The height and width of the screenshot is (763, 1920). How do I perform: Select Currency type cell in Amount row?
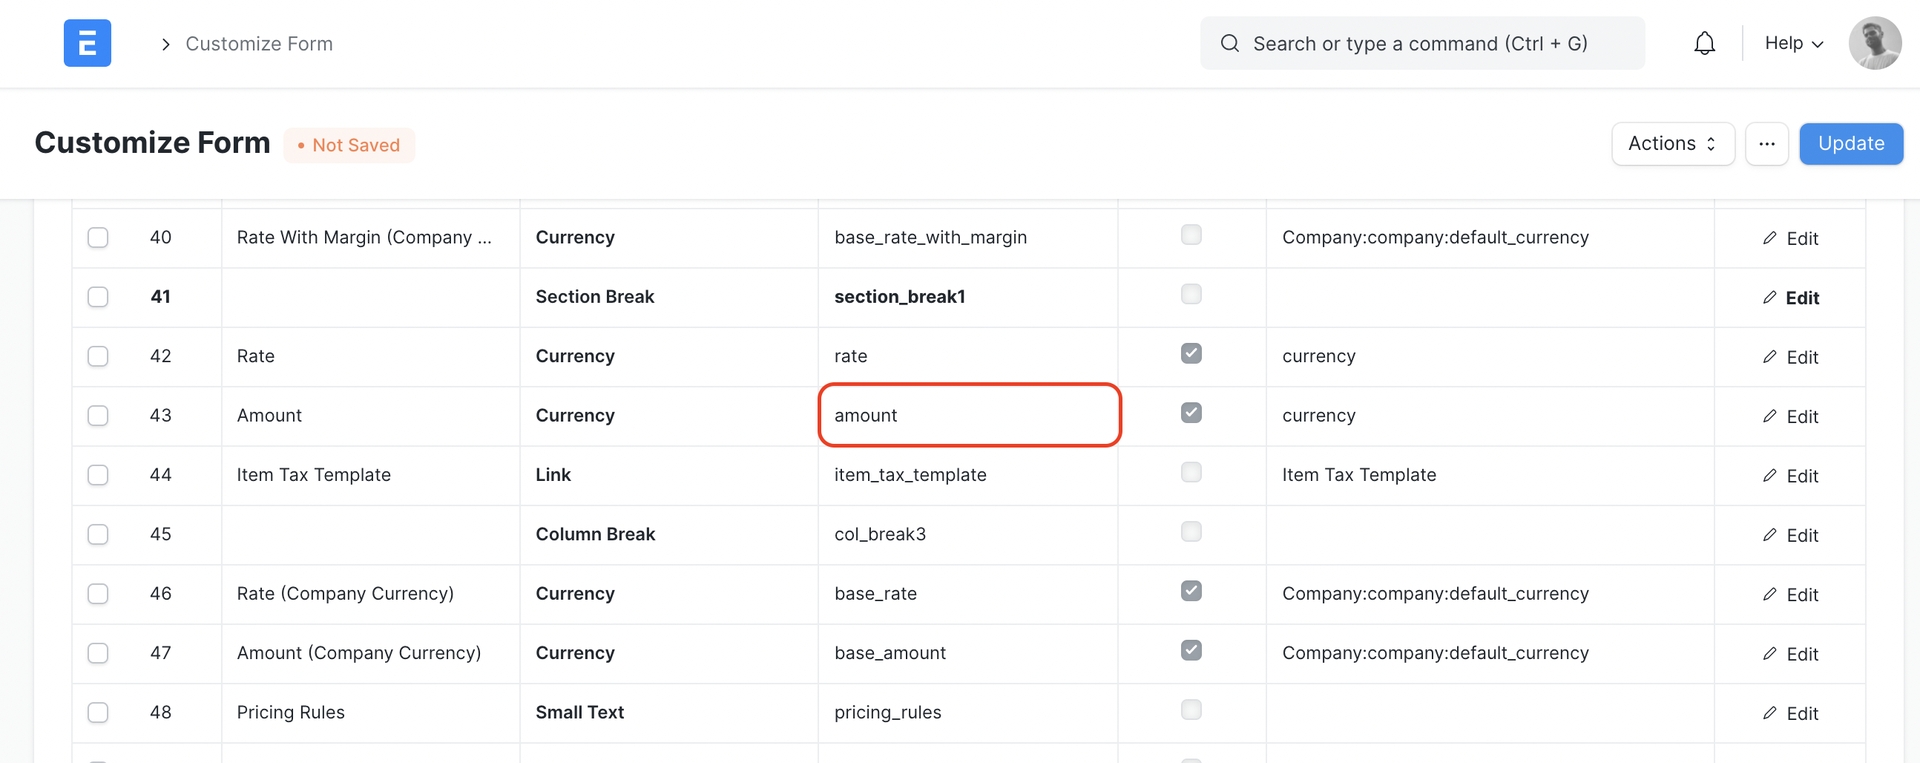pyautogui.click(x=668, y=415)
